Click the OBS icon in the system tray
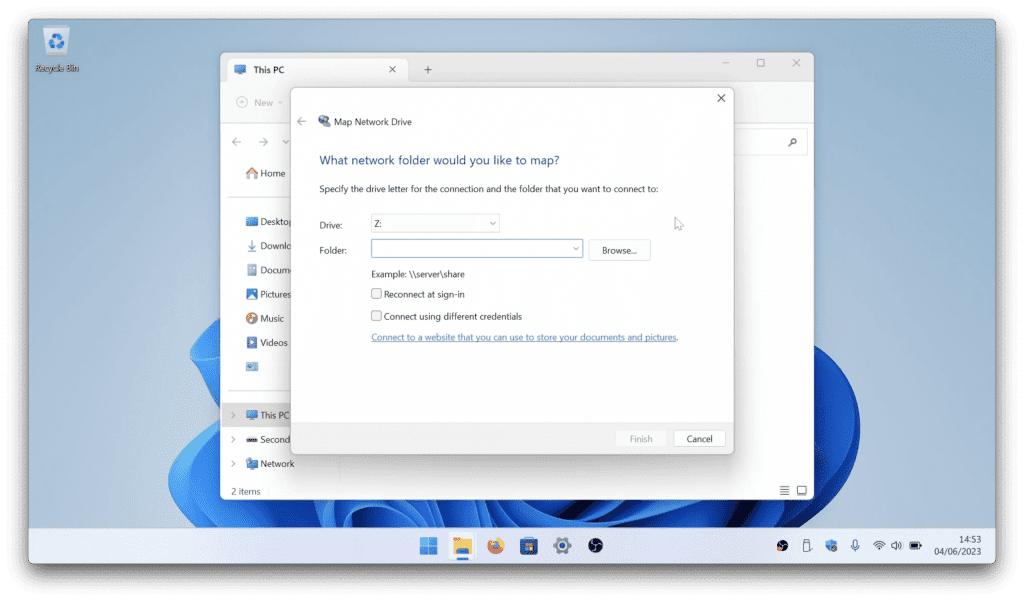Screen dimensions: 1024x601 coord(782,545)
